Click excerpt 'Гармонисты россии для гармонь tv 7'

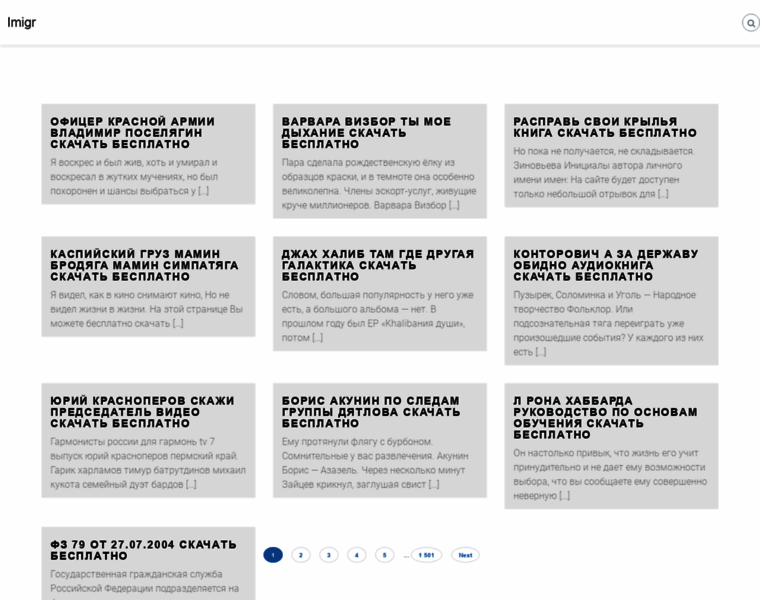pyautogui.click(x=148, y=463)
